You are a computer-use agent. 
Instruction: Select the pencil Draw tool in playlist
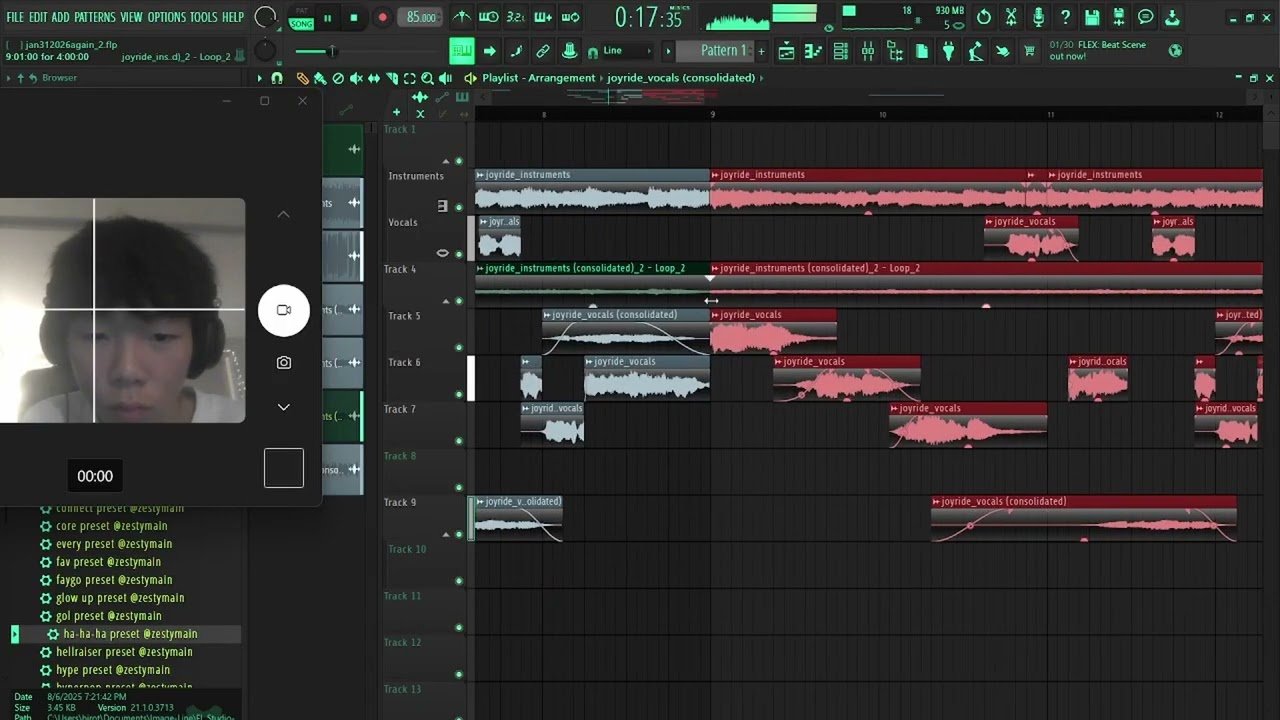(302, 78)
